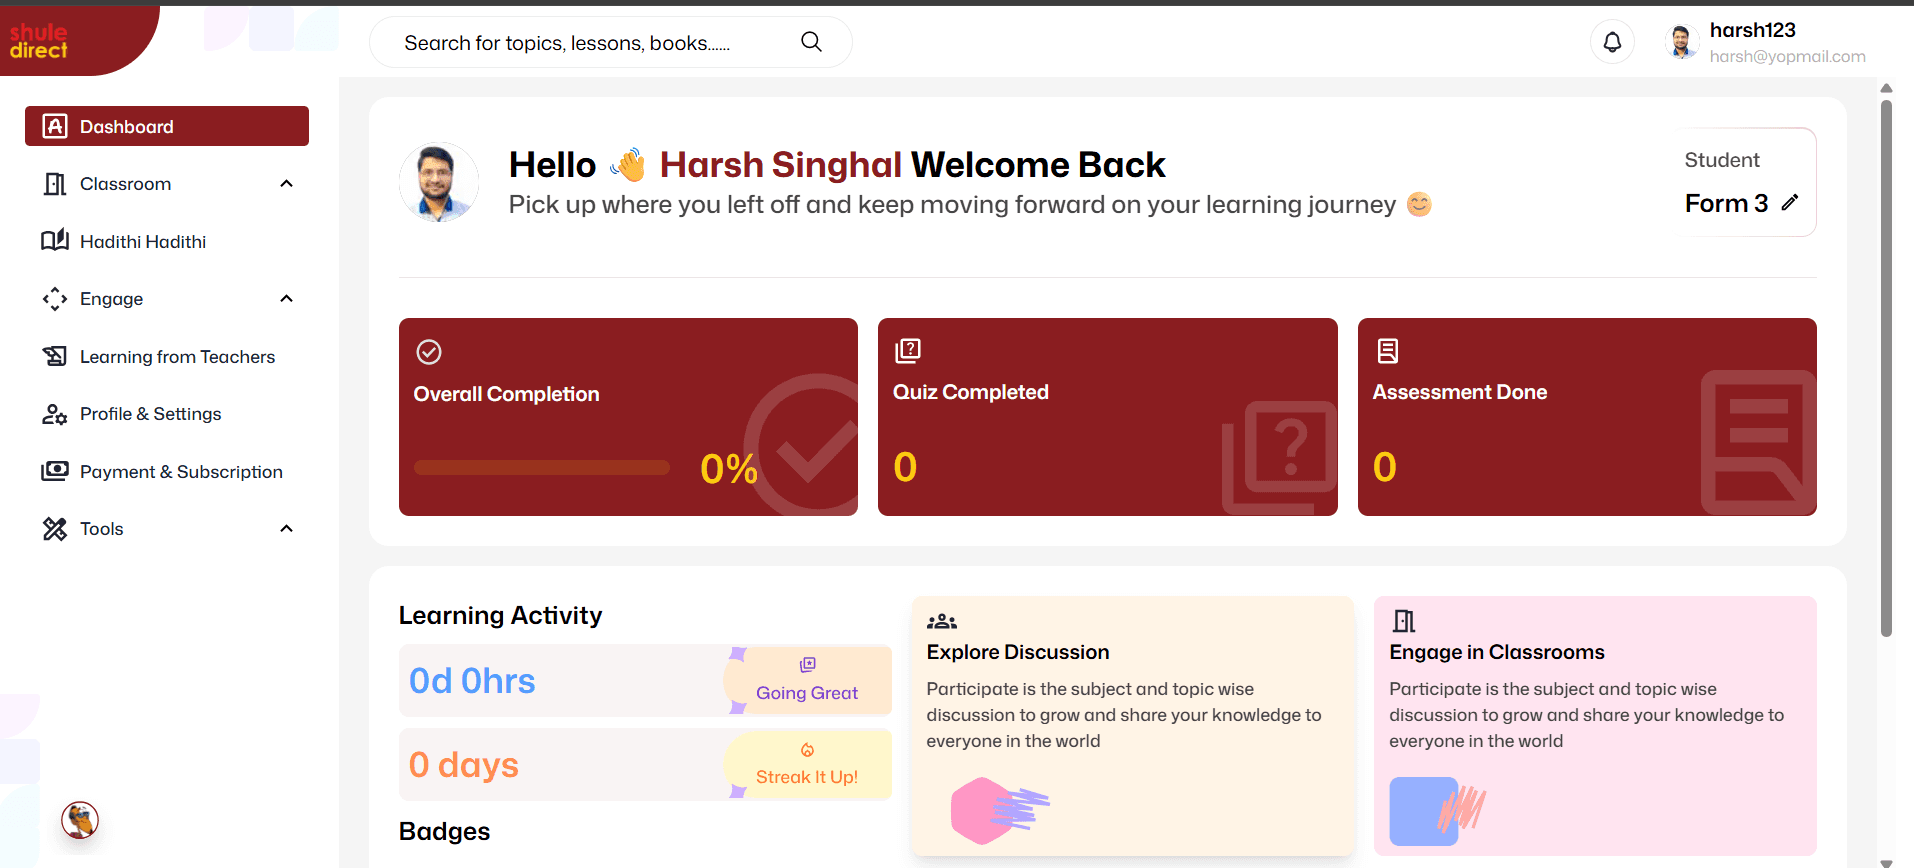Open the floating mascot chat bubble
The image size is (1914, 868).
pyautogui.click(x=80, y=820)
